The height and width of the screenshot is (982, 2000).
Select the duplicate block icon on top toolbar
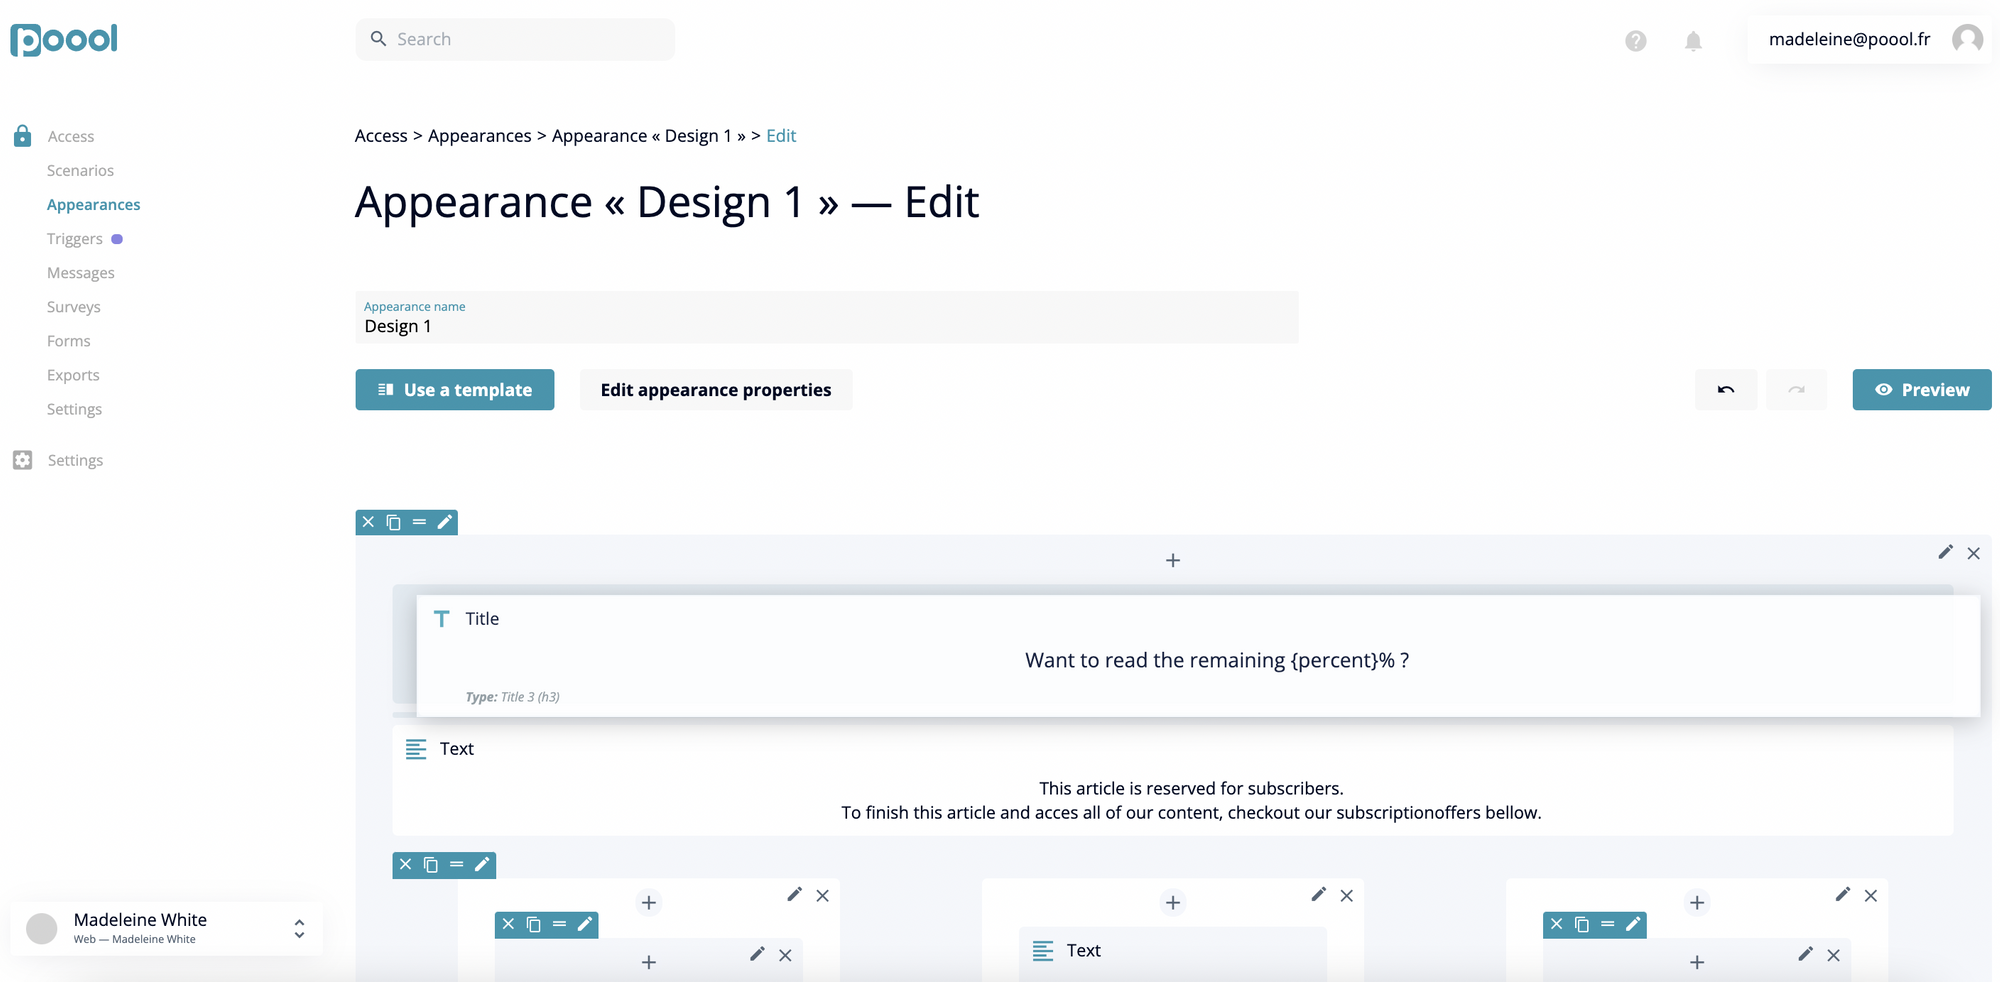point(393,522)
